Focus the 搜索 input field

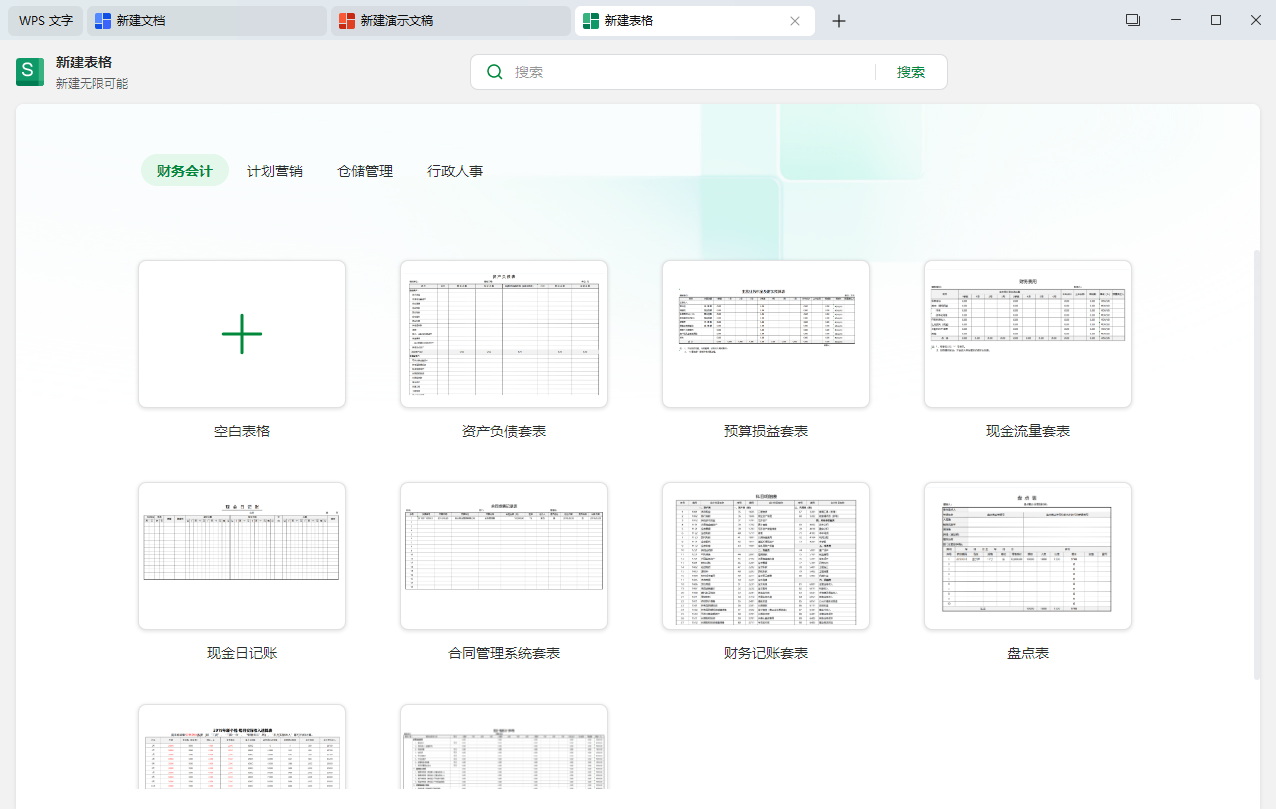pos(690,72)
